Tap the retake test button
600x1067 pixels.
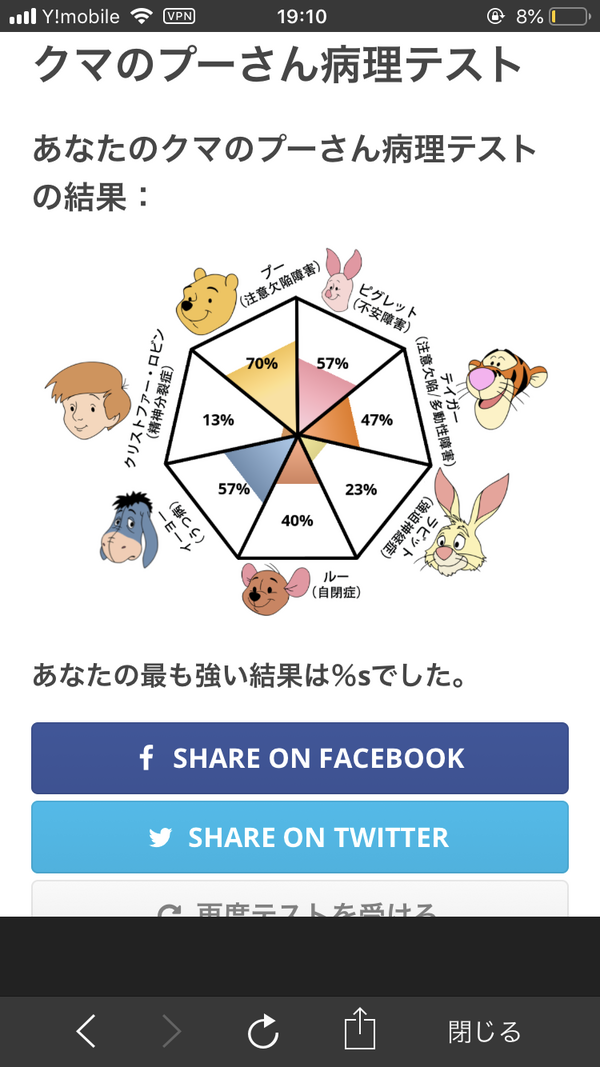point(300,899)
